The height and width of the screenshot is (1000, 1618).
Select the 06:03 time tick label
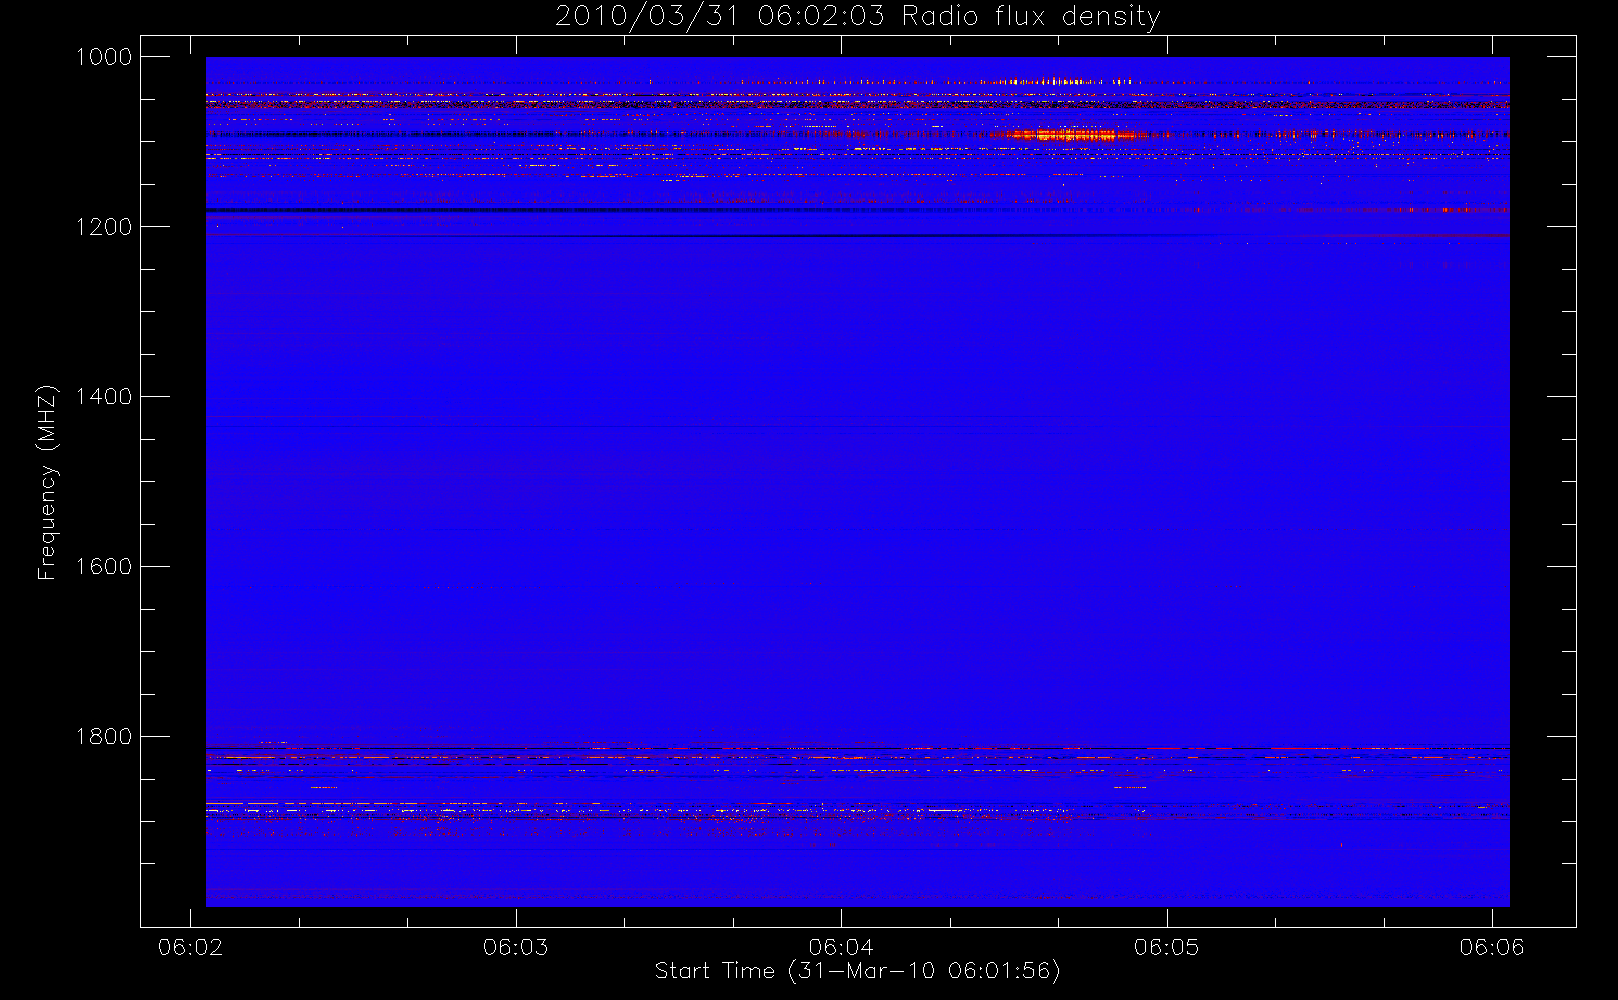tap(516, 947)
